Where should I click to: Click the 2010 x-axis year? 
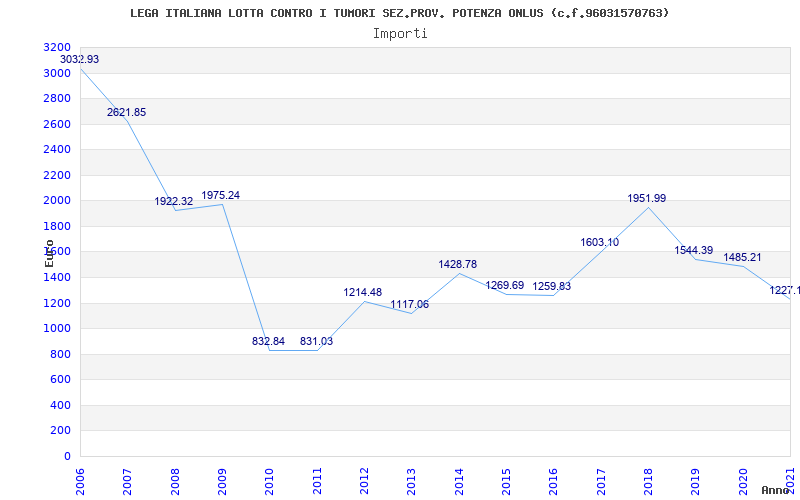[269, 482]
